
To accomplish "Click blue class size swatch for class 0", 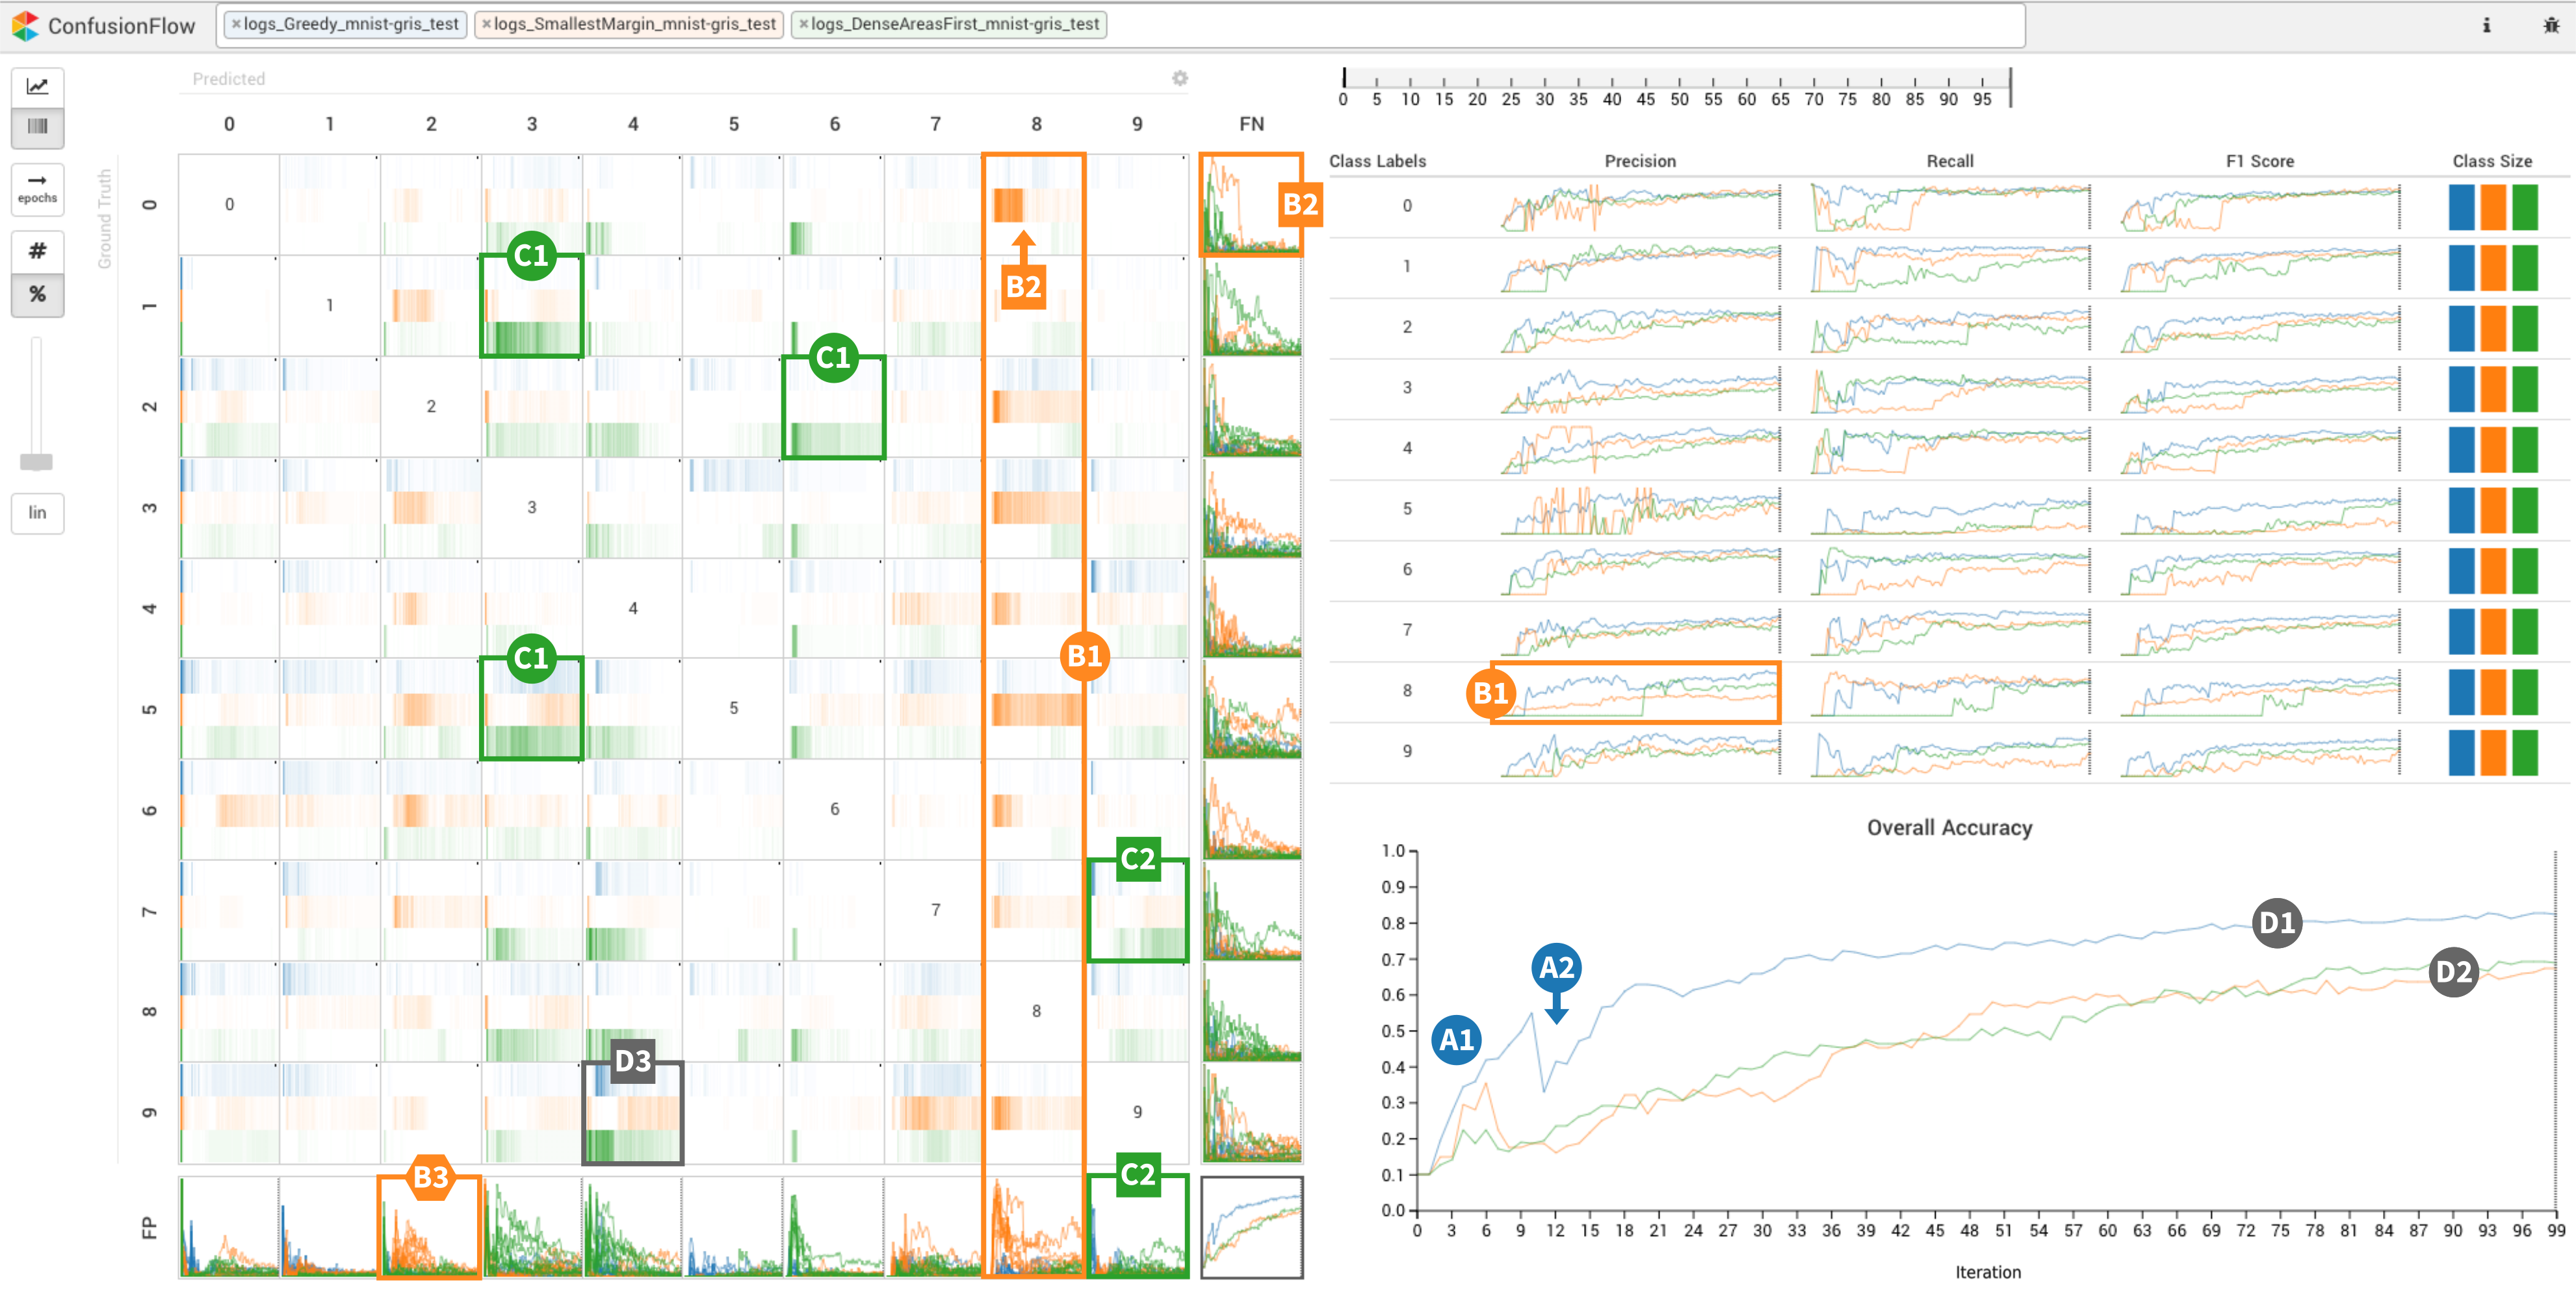I will pyautogui.click(x=2461, y=207).
